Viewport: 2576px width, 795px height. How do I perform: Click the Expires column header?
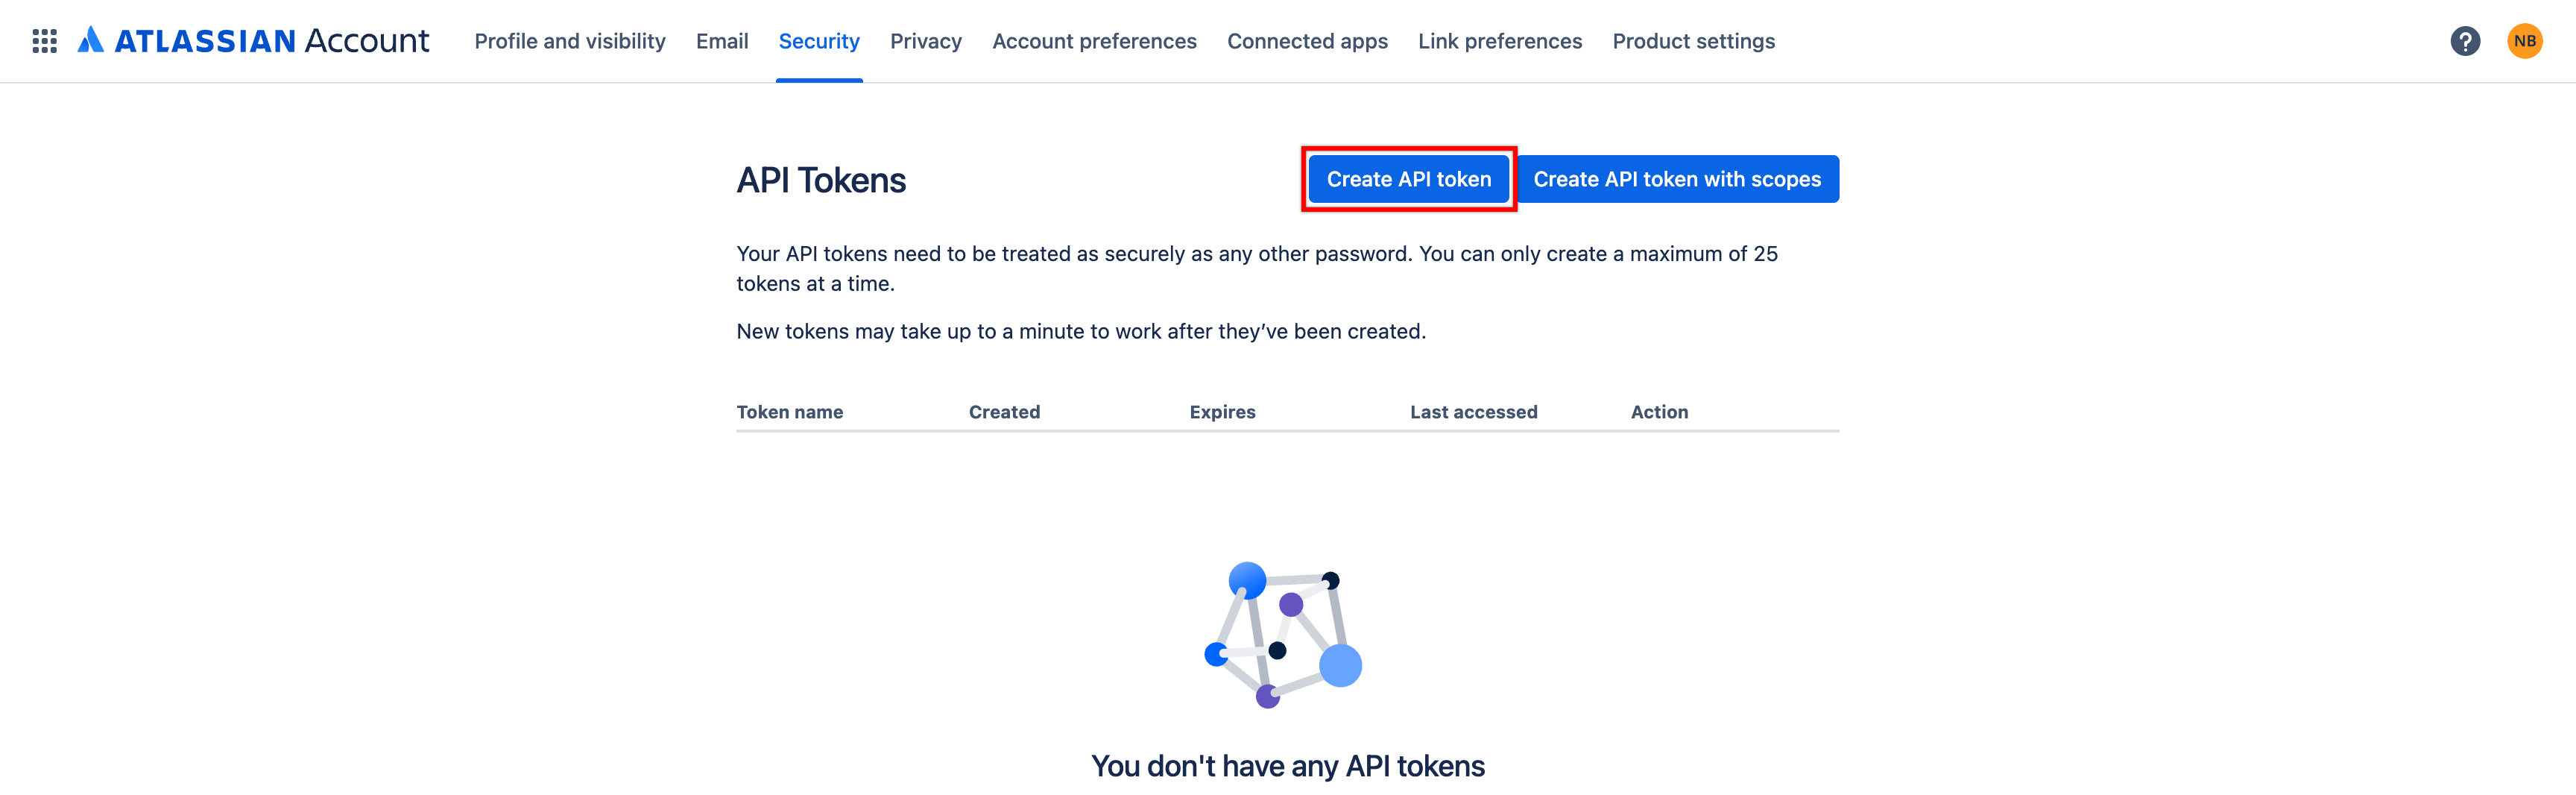pyautogui.click(x=1222, y=411)
